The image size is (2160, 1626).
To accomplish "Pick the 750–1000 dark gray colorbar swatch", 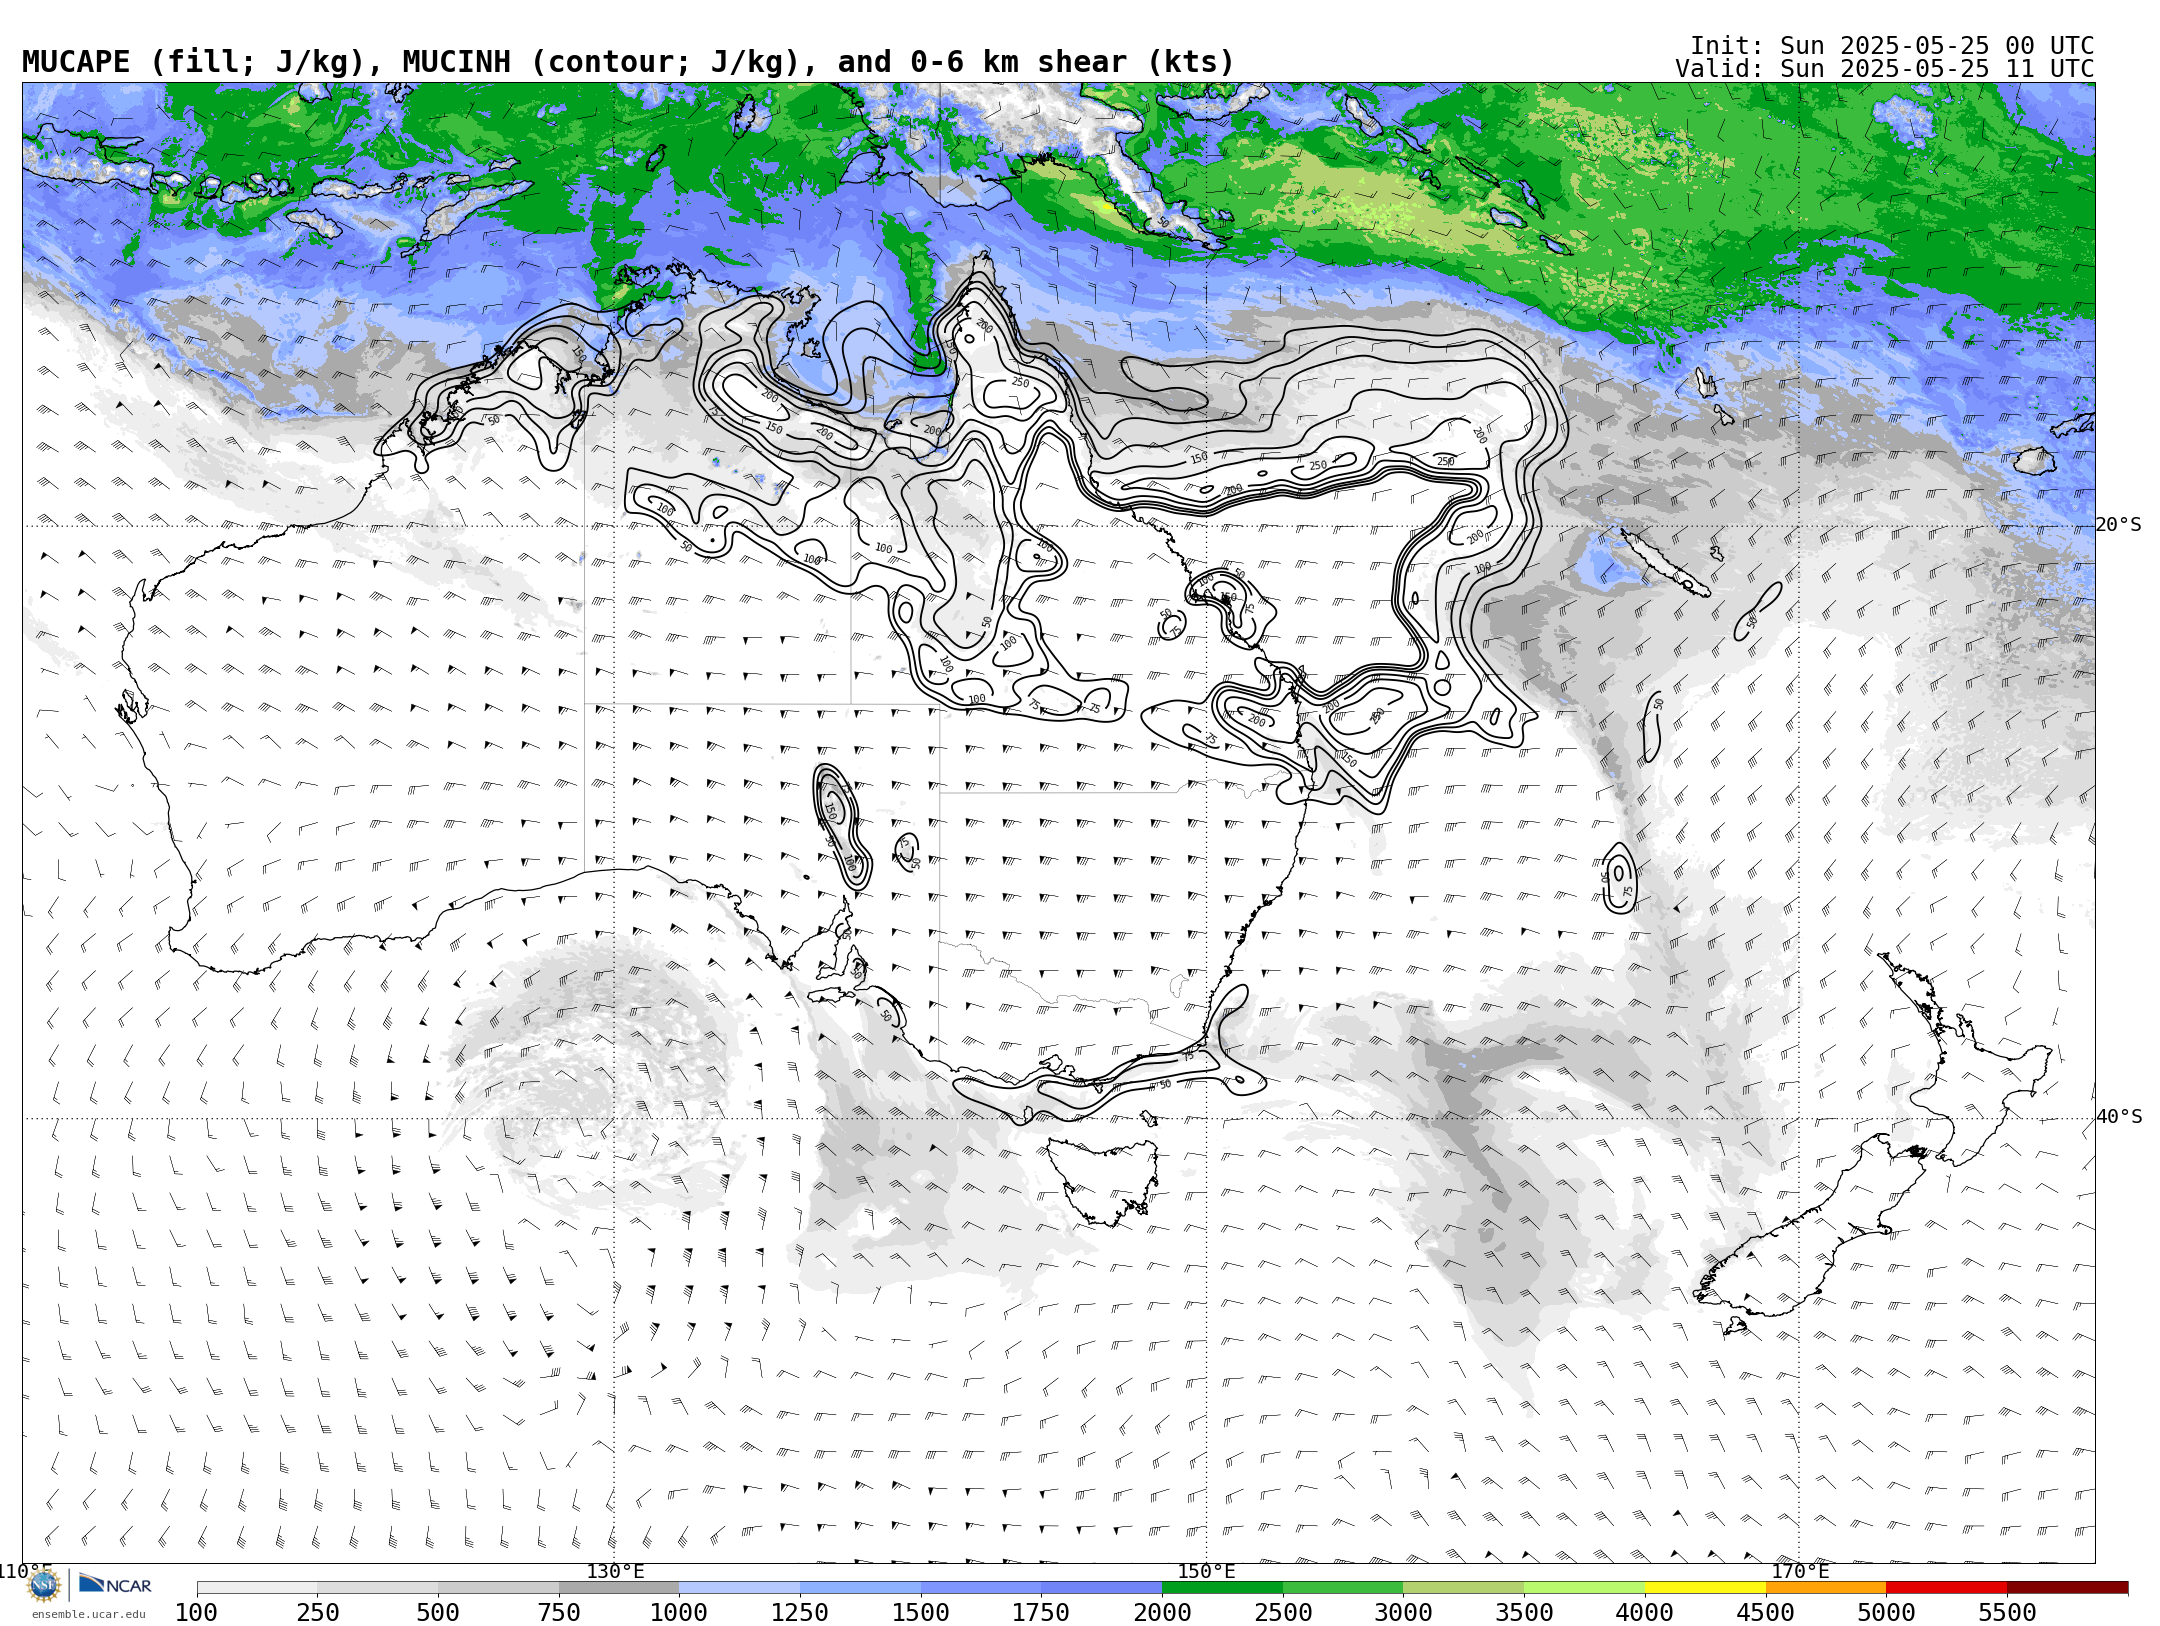I will coord(619,1588).
